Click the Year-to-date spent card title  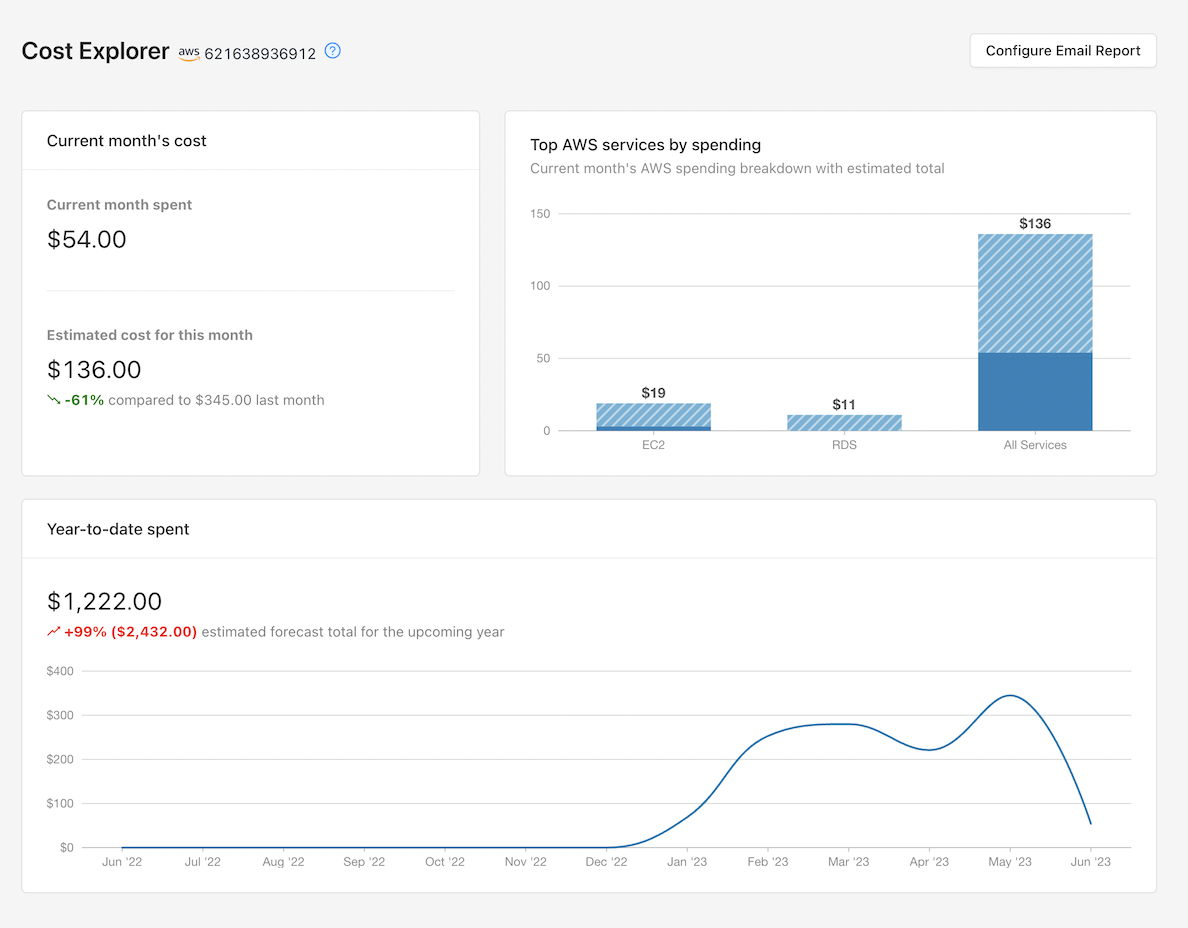(x=118, y=530)
